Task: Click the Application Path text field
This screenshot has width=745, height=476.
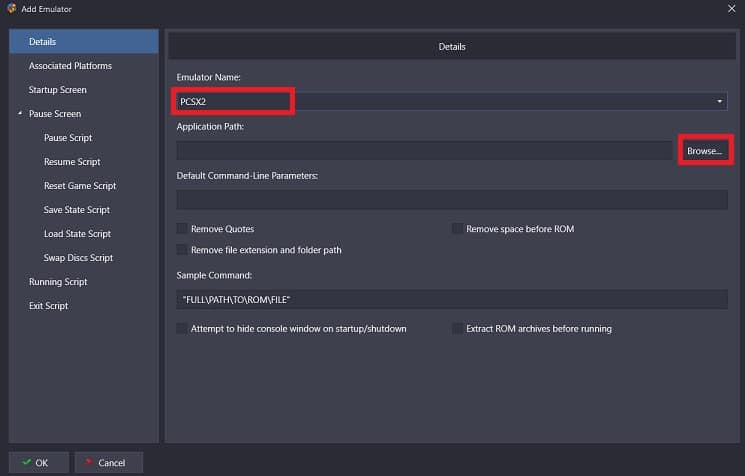Action: point(424,151)
